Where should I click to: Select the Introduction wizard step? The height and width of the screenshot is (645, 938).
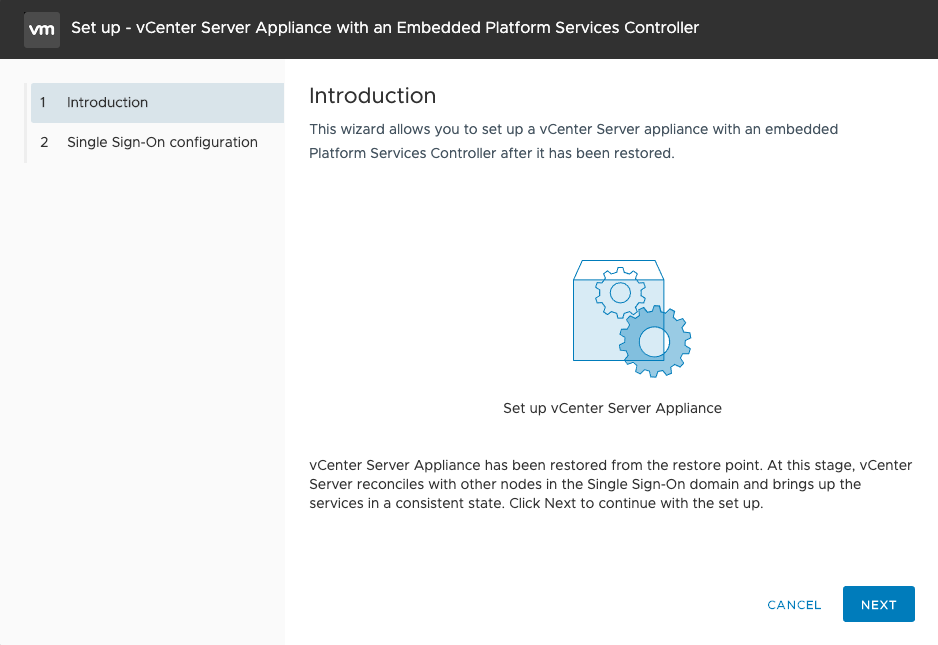(157, 103)
